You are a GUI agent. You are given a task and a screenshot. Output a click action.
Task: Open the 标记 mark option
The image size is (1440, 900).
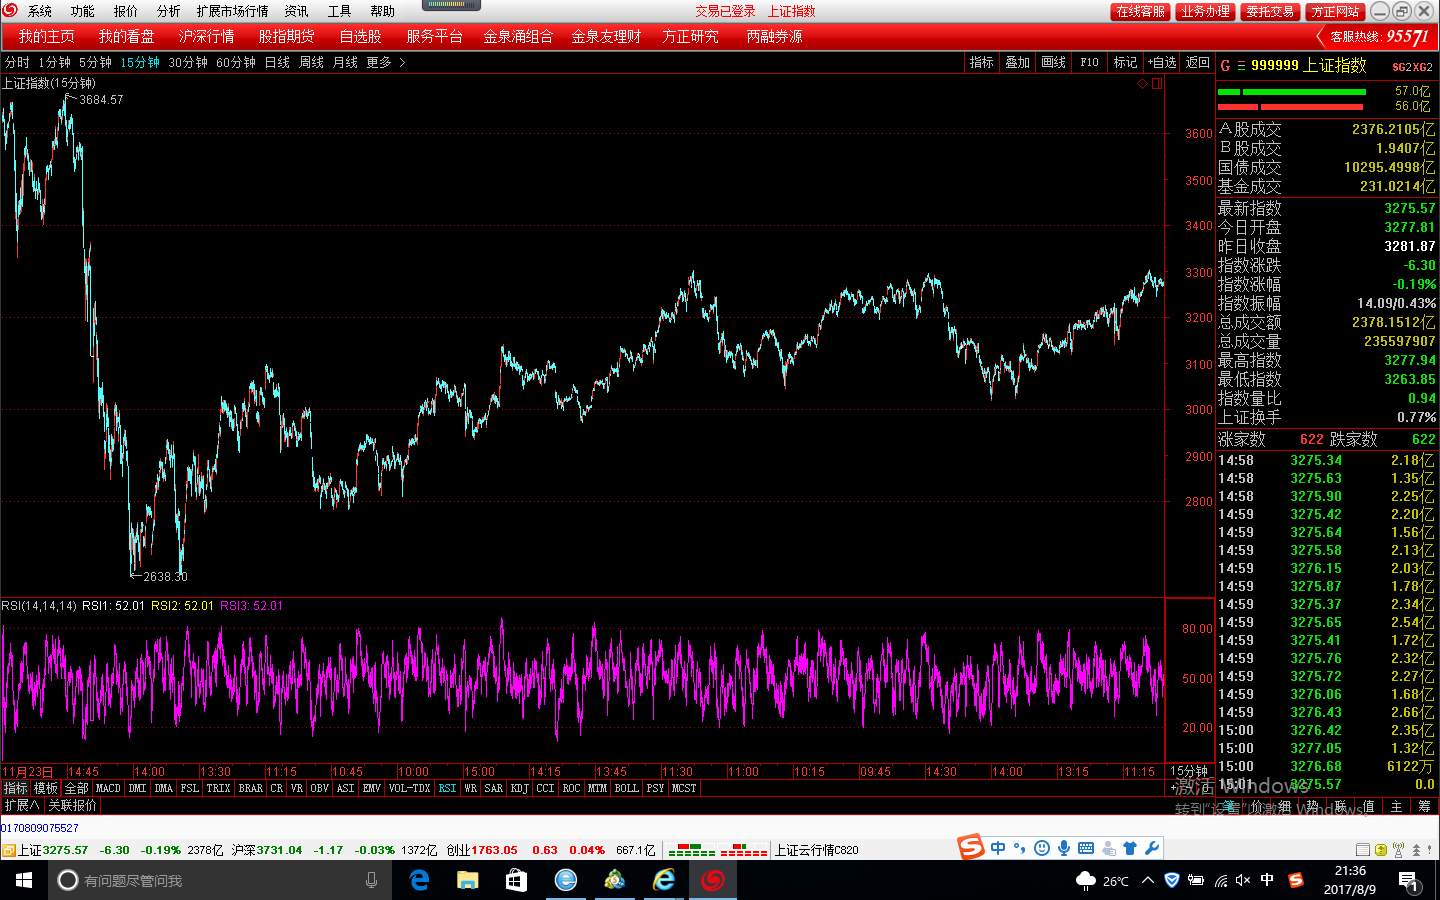pos(1126,62)
